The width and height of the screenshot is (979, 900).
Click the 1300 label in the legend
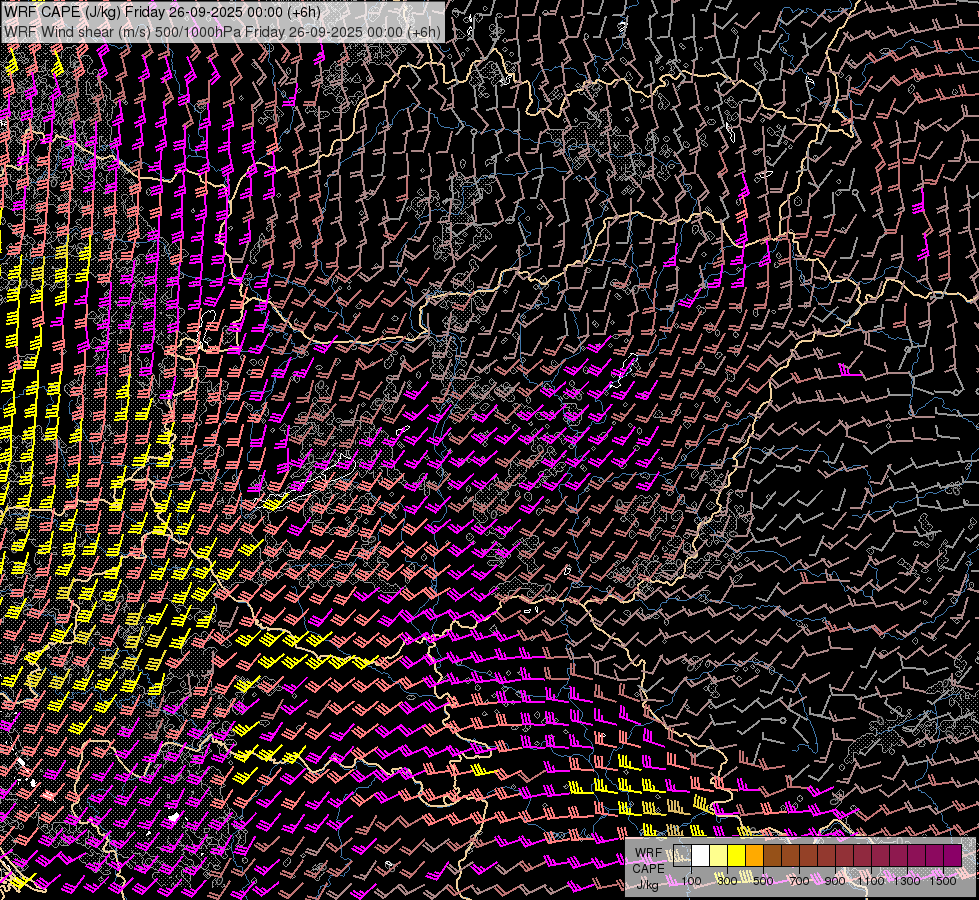[x=907, y=881]
